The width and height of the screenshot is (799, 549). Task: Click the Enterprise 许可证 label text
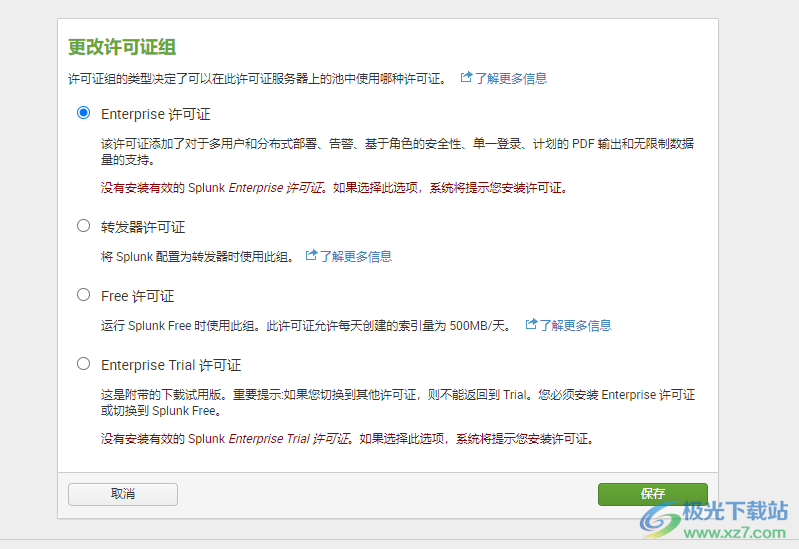coord(155,114)
